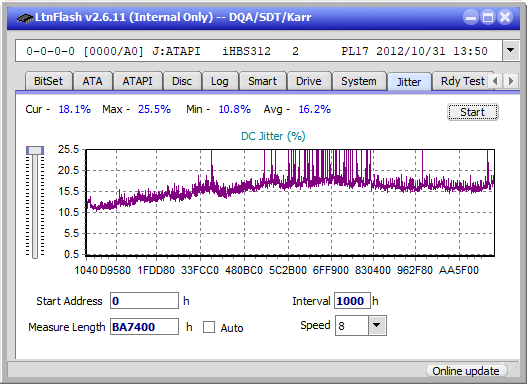Click the vertical scale slider thumb
527x384 pixels.
pos(35,151)
